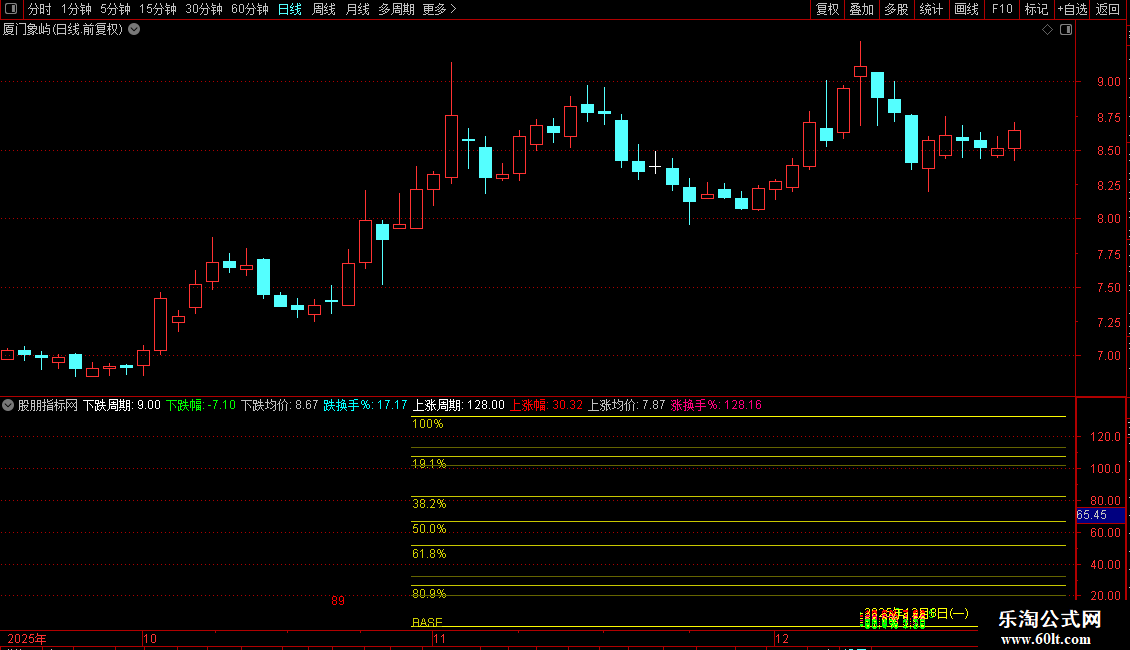Click the 2025年 label on time axis
Screen dimensions: 1130x650
click(x=27, y=639)
